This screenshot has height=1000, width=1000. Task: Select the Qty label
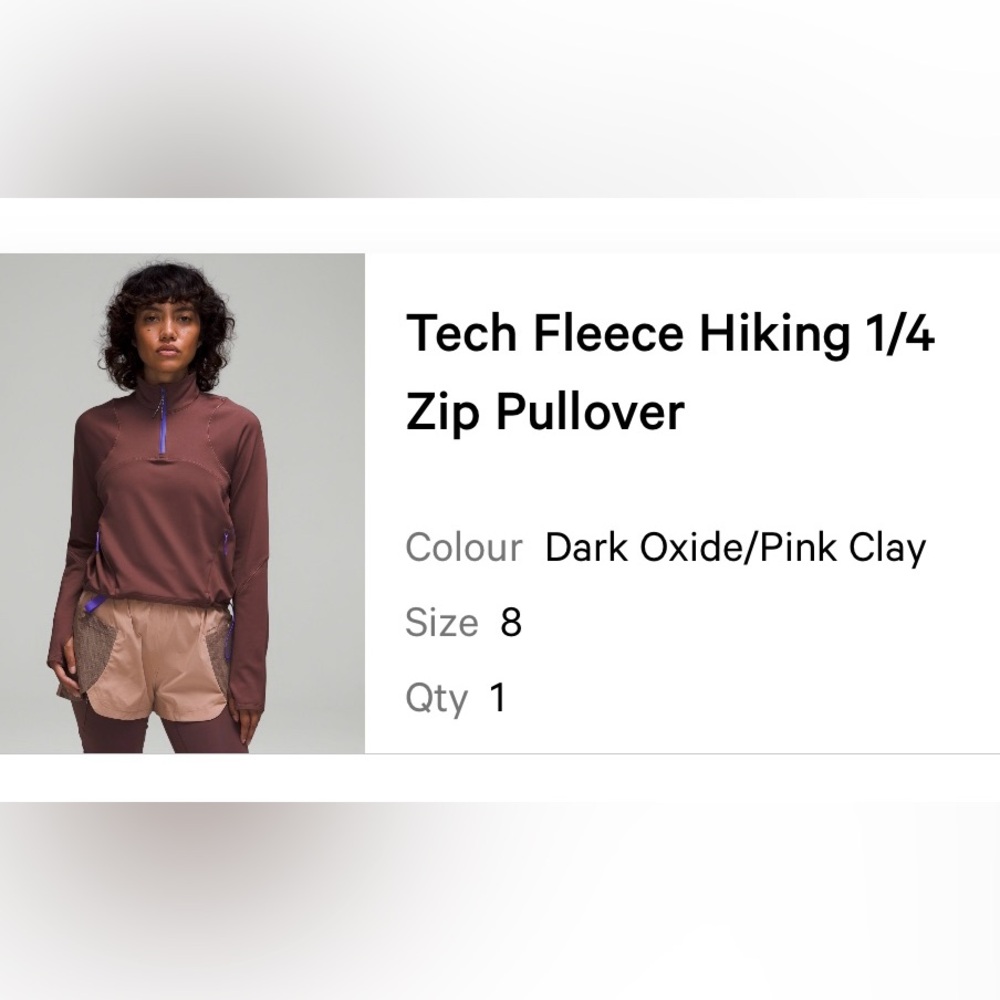pyautogui.click(x=436, y=698)
